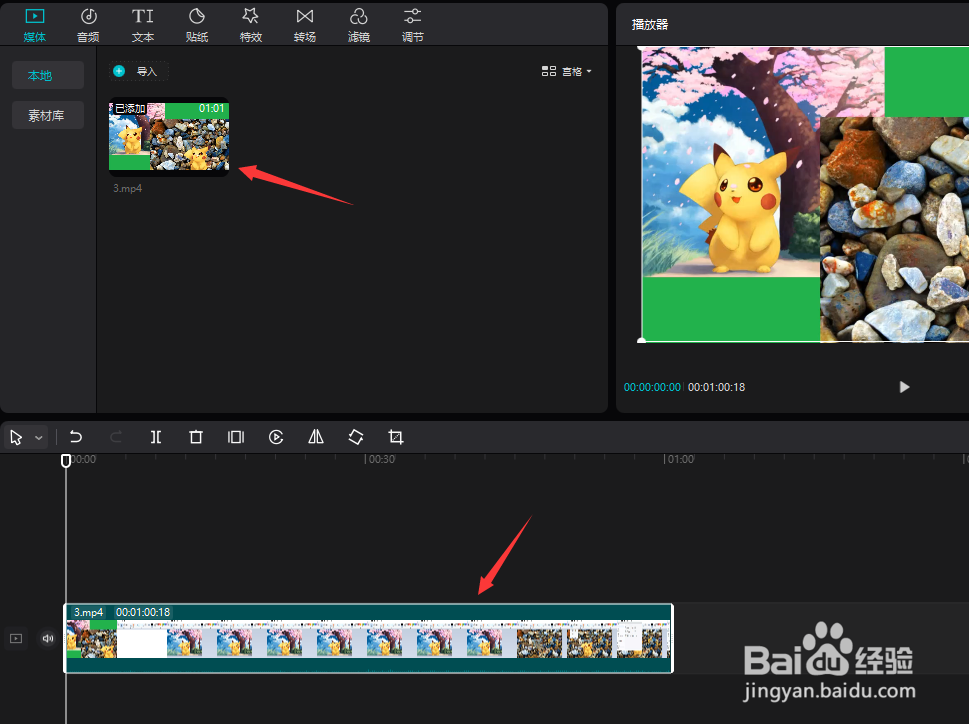Viewport: 969px width, 724px height.
Task: Click the 00:30 mark on ruler
Action: click(381, 460)
